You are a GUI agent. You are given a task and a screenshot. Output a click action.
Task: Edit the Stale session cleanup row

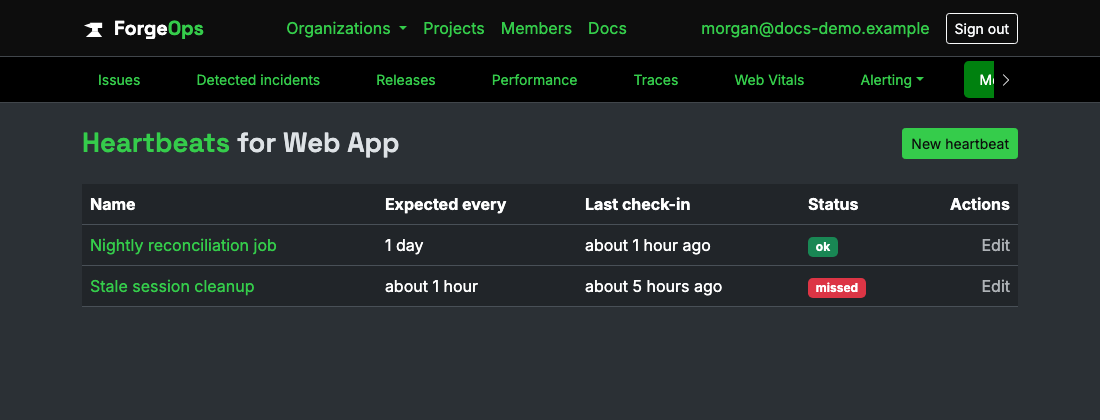pos(995,286)
